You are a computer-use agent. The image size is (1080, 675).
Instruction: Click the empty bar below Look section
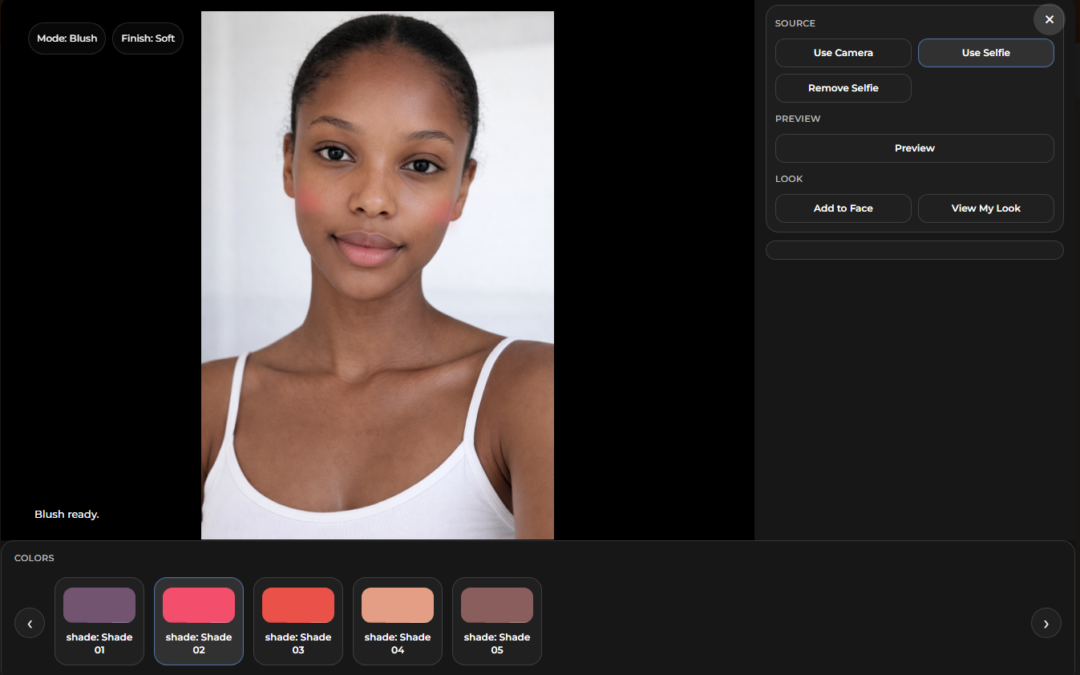click(x=914, y=250)
